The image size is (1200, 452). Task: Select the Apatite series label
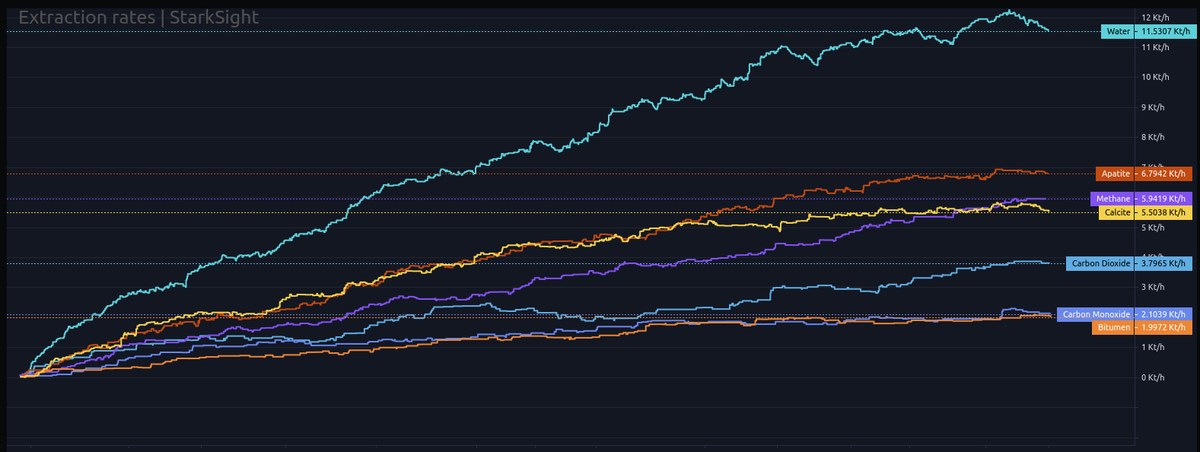(x=1116, y=173)
